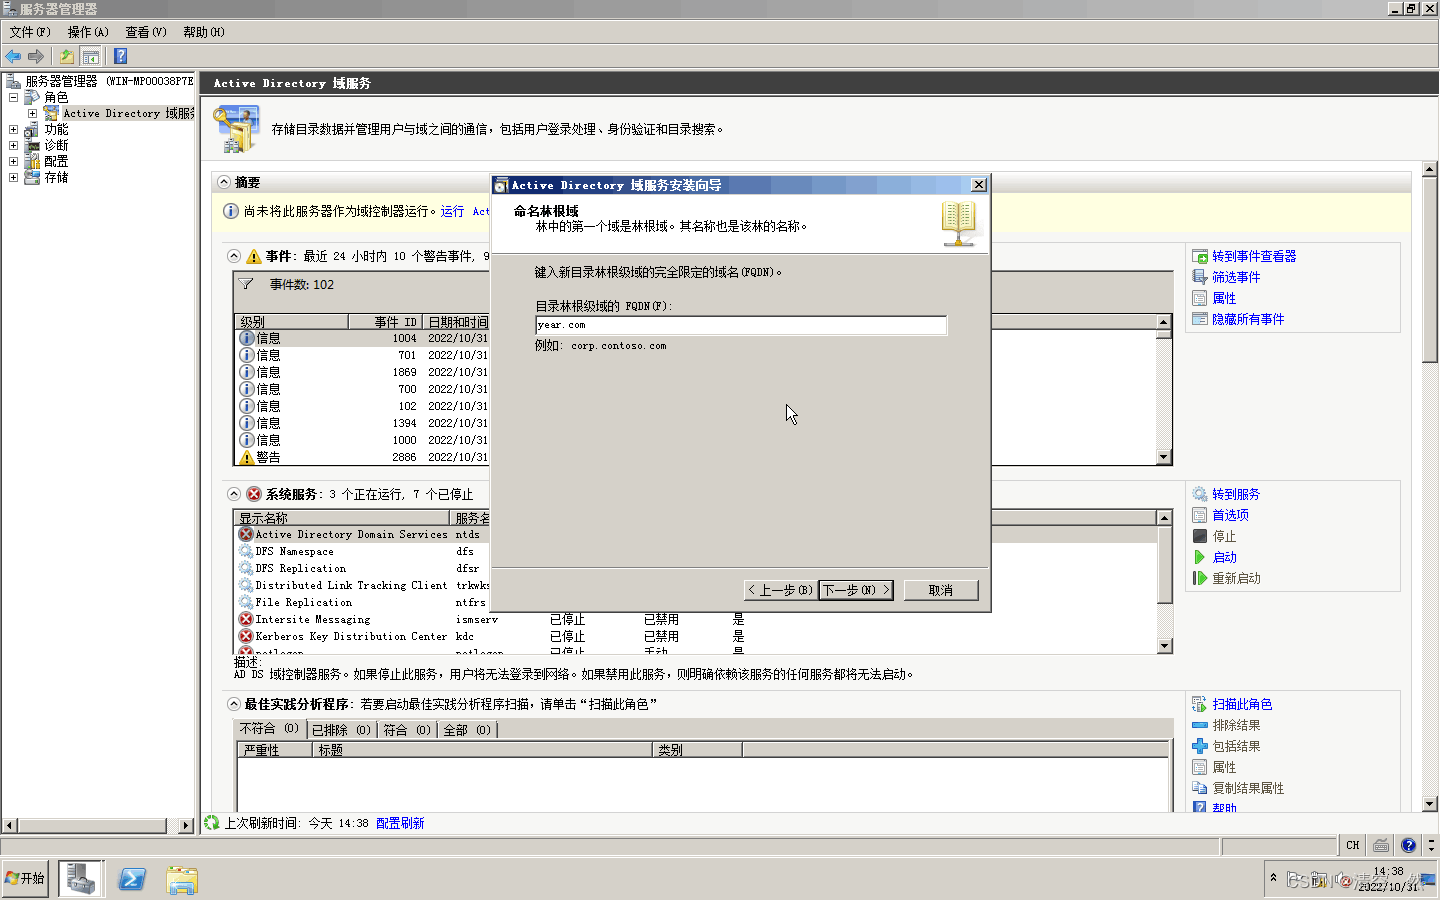
Task: Open events 属性 action
Action: [1224, 298]
